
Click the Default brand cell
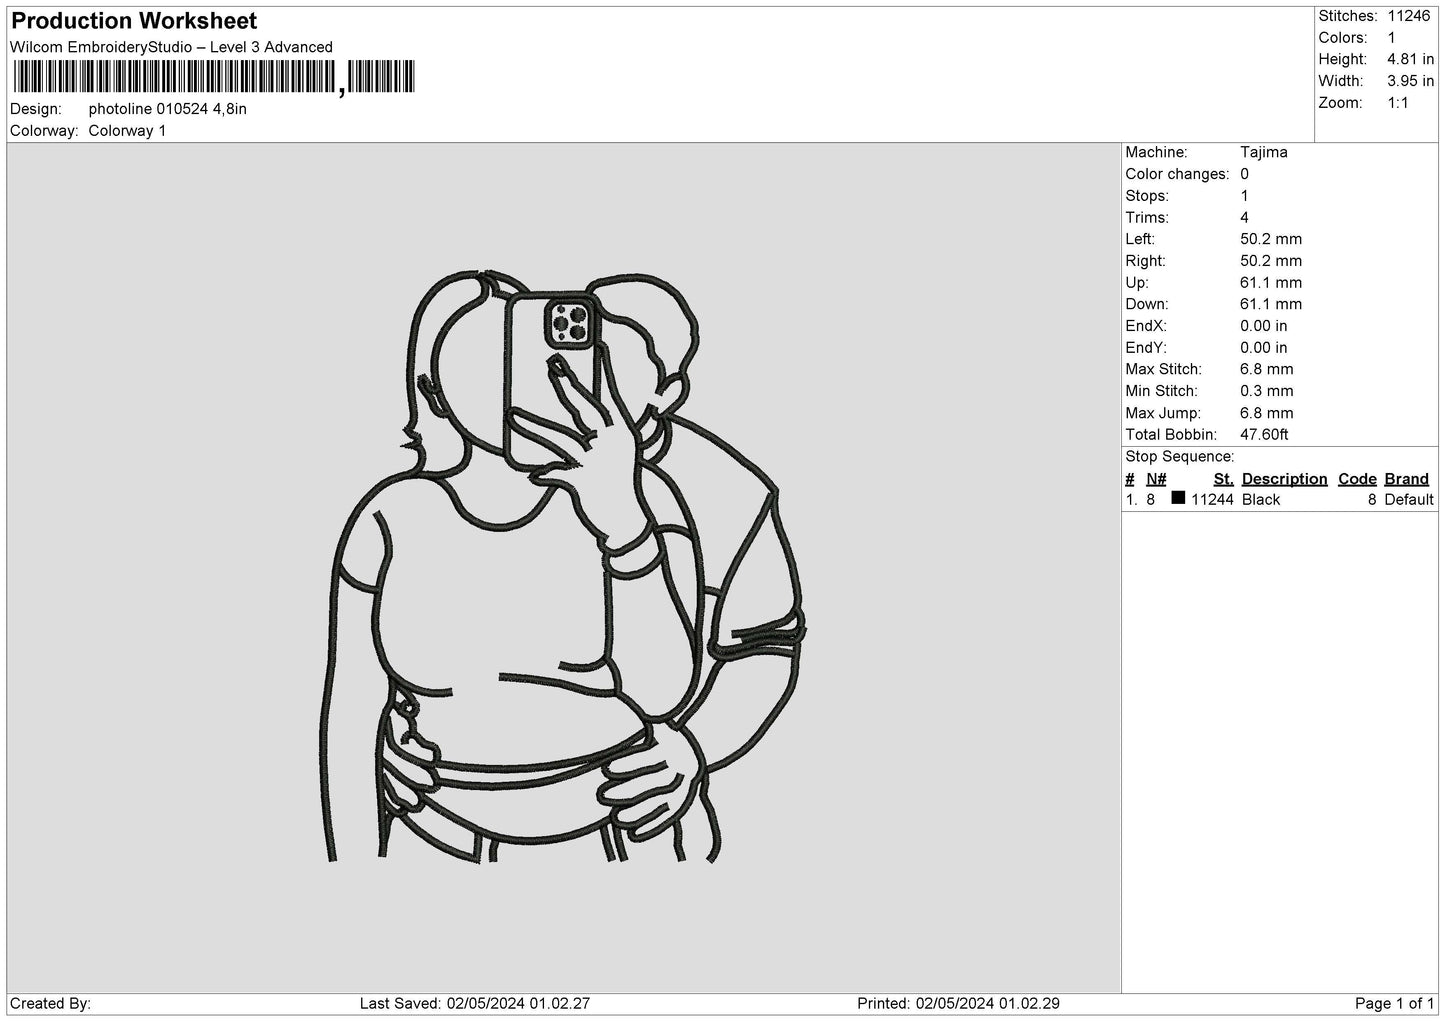click(x=1409, y=500)
